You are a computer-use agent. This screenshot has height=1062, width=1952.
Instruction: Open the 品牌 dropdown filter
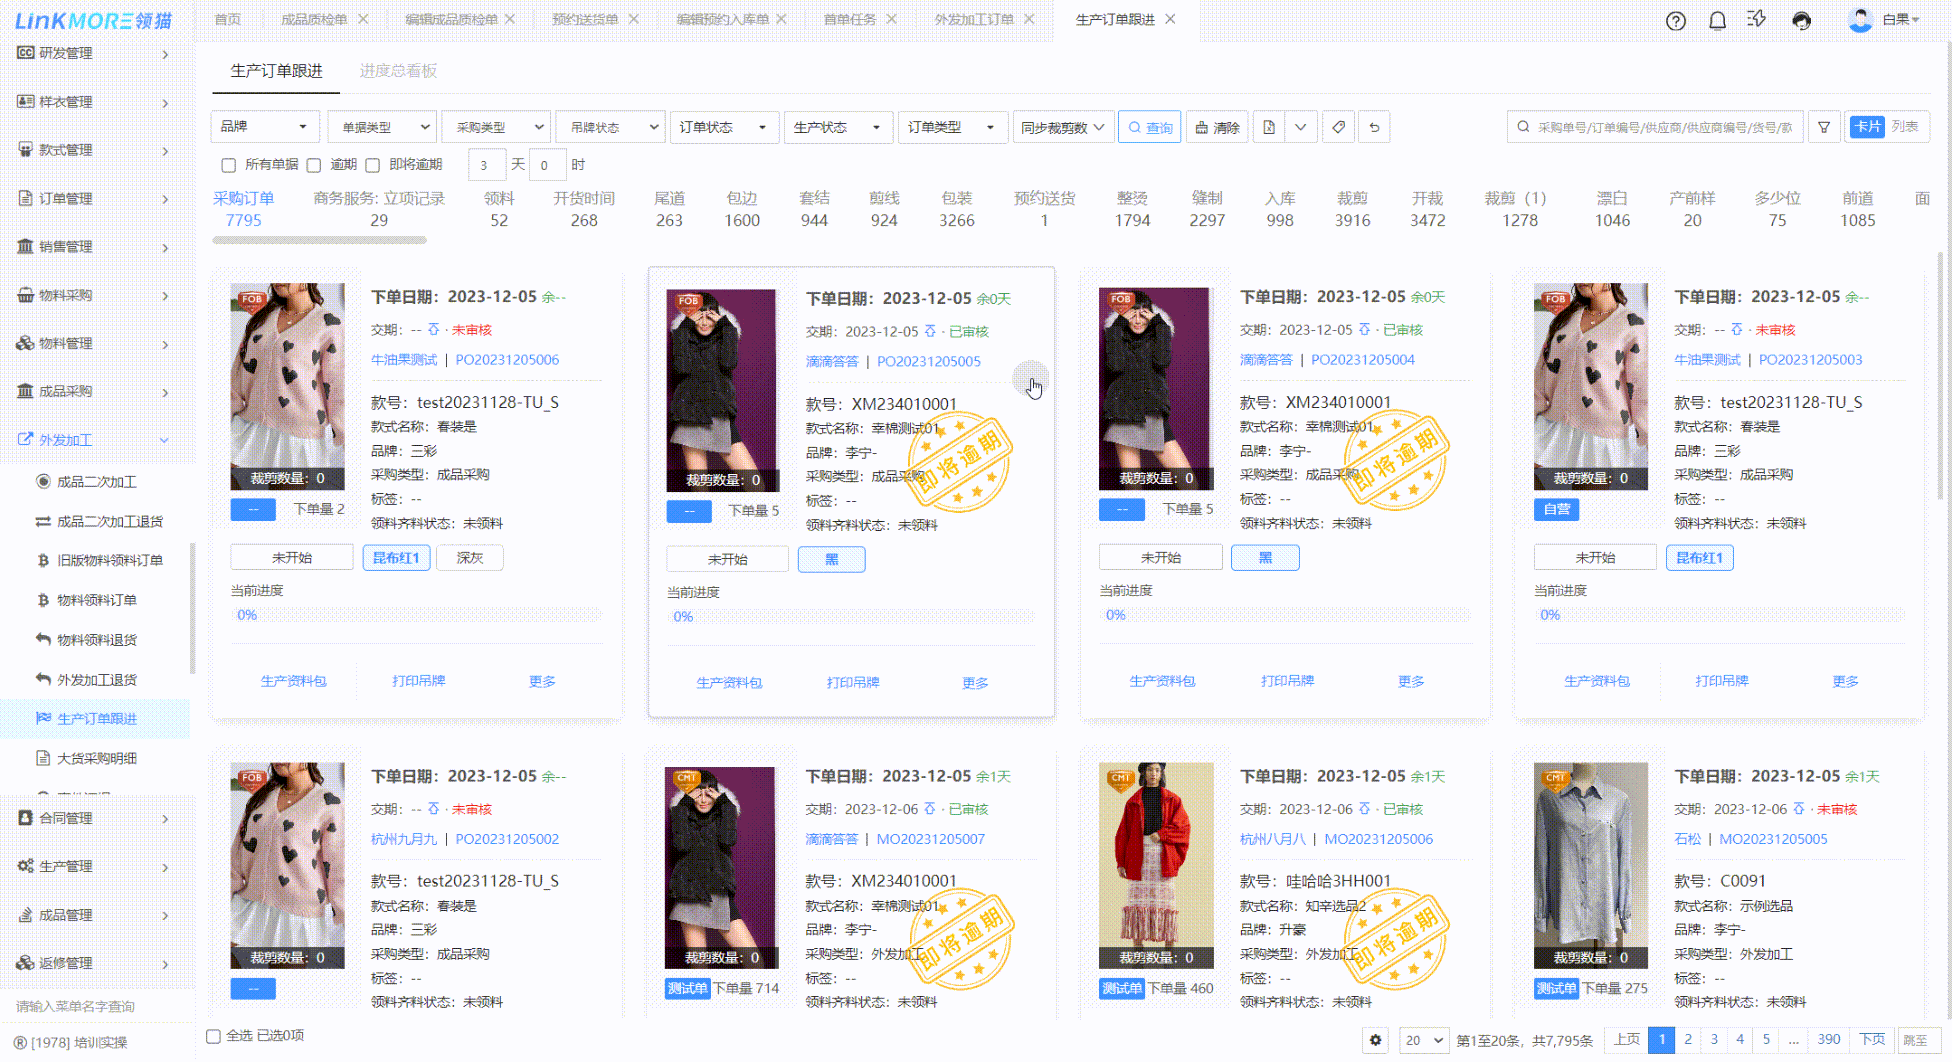pyautogui.click(x=265, y=127)
